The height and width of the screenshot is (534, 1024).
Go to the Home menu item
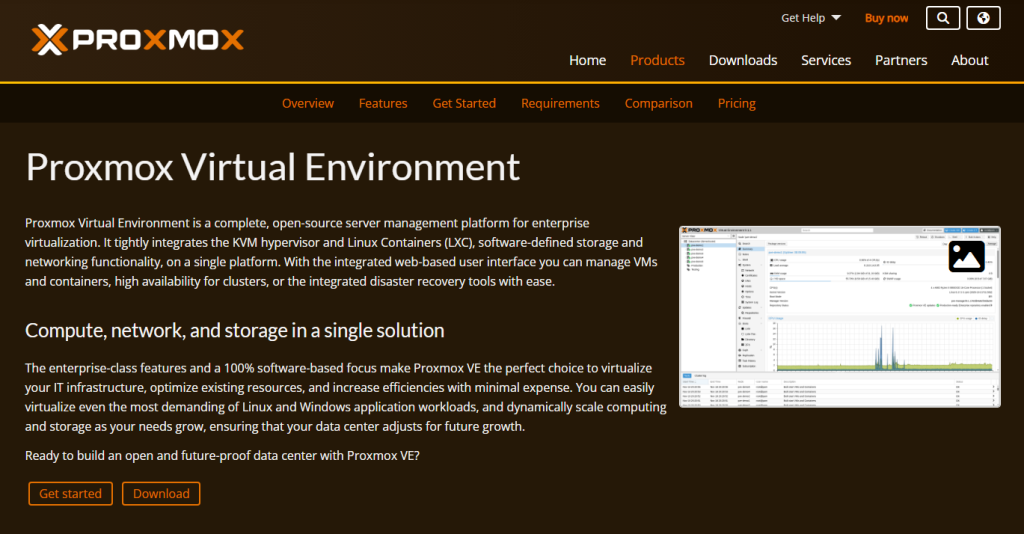(x=587, y=60)
